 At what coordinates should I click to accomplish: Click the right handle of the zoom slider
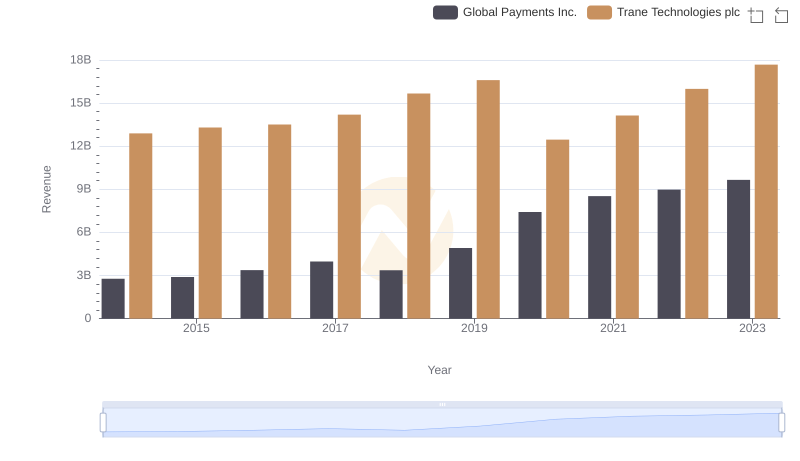click(782, 423)
